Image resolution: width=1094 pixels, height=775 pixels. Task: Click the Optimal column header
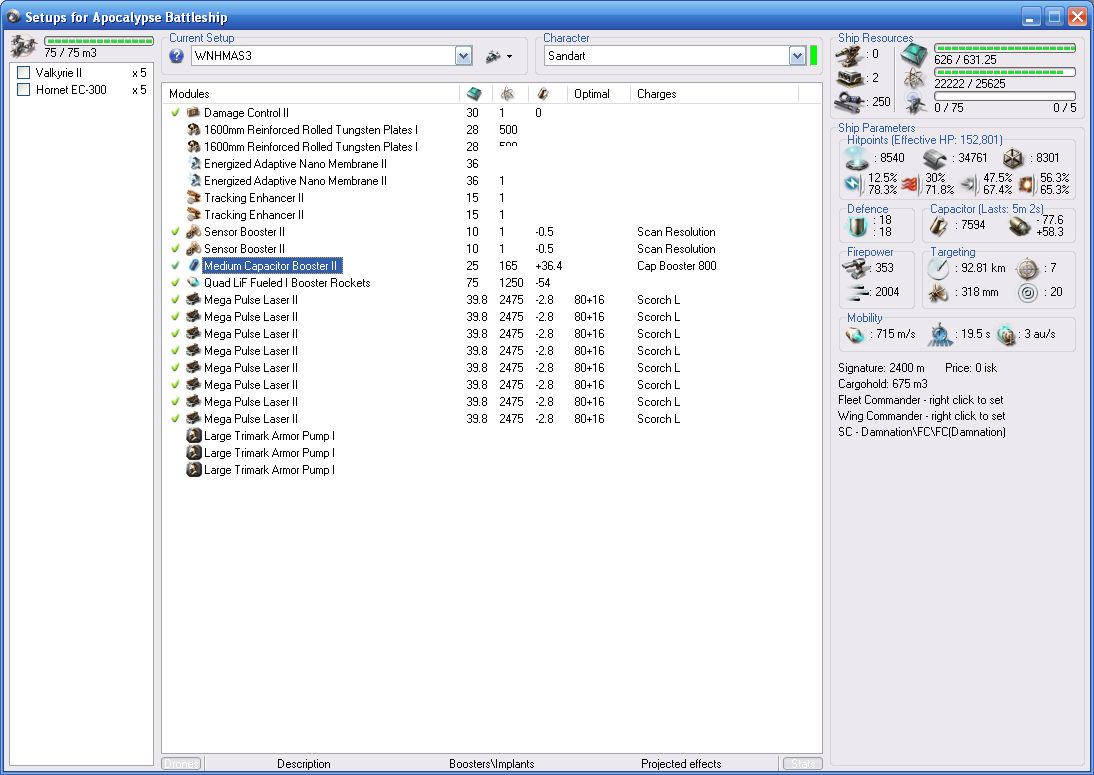point(599,93)
